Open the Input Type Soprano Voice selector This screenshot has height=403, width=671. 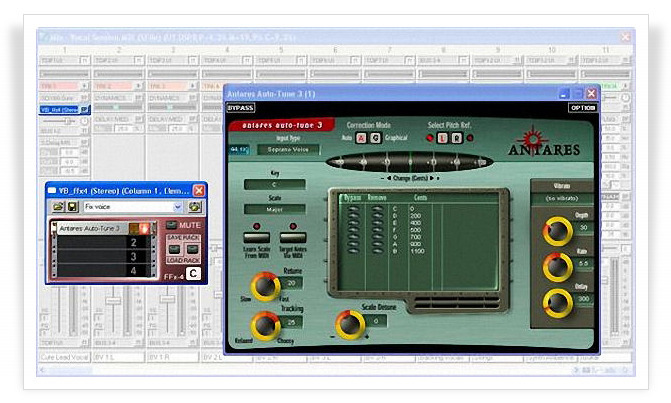point(288,150)
